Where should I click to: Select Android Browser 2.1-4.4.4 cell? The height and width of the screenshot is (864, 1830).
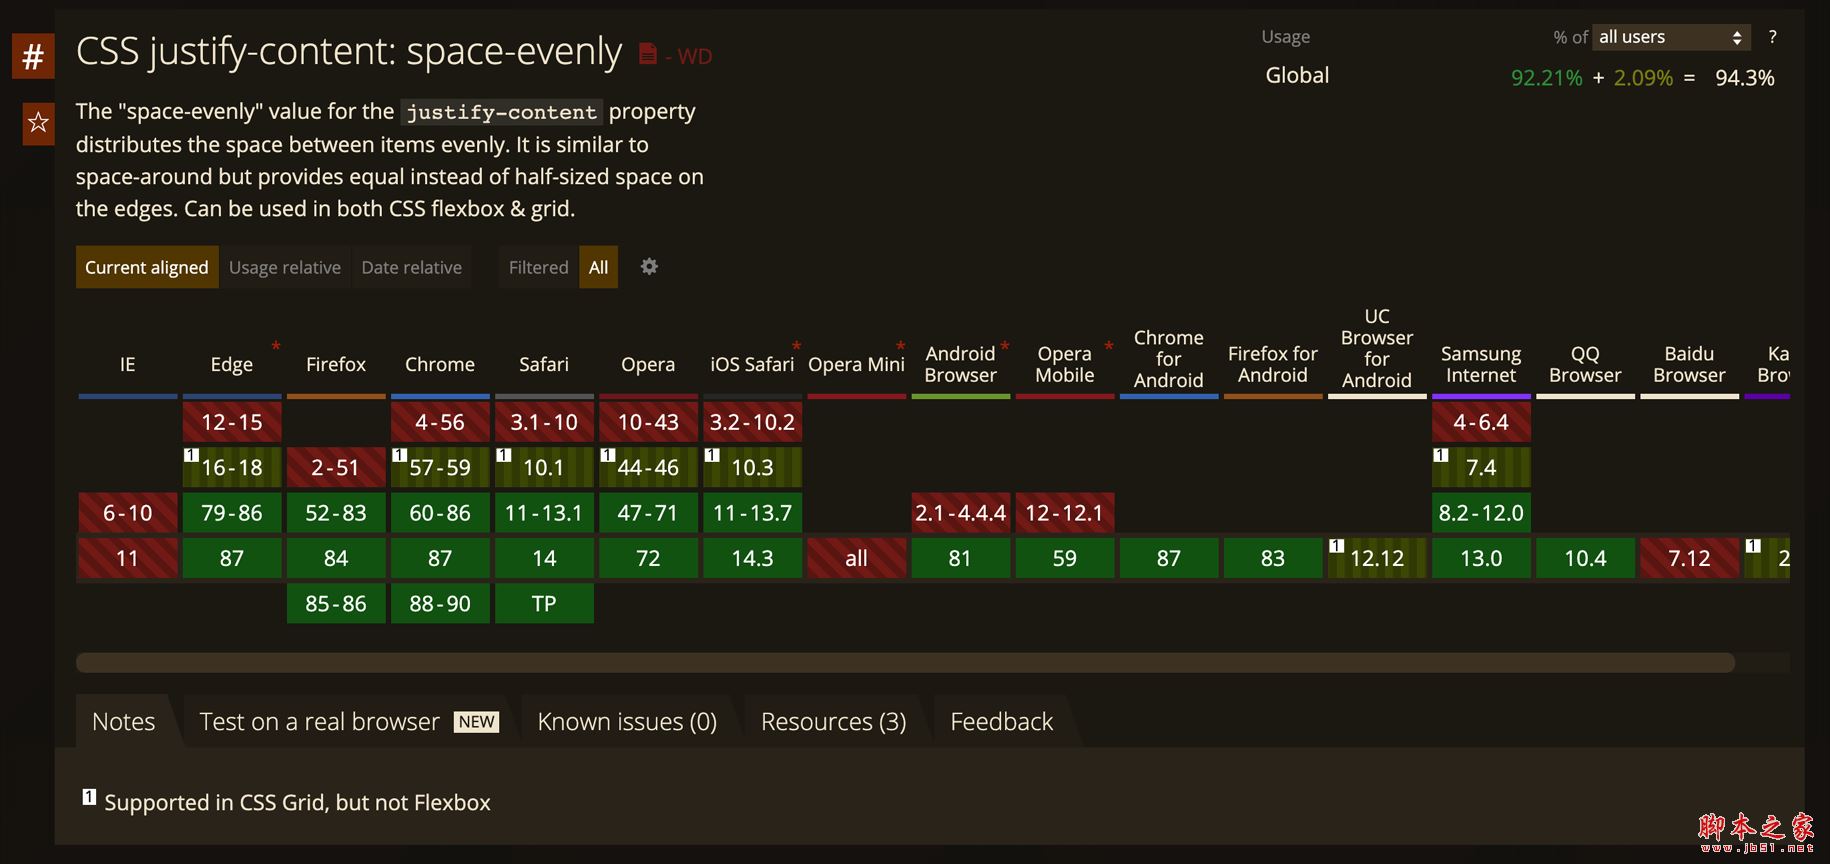click(x=960, y=513)
